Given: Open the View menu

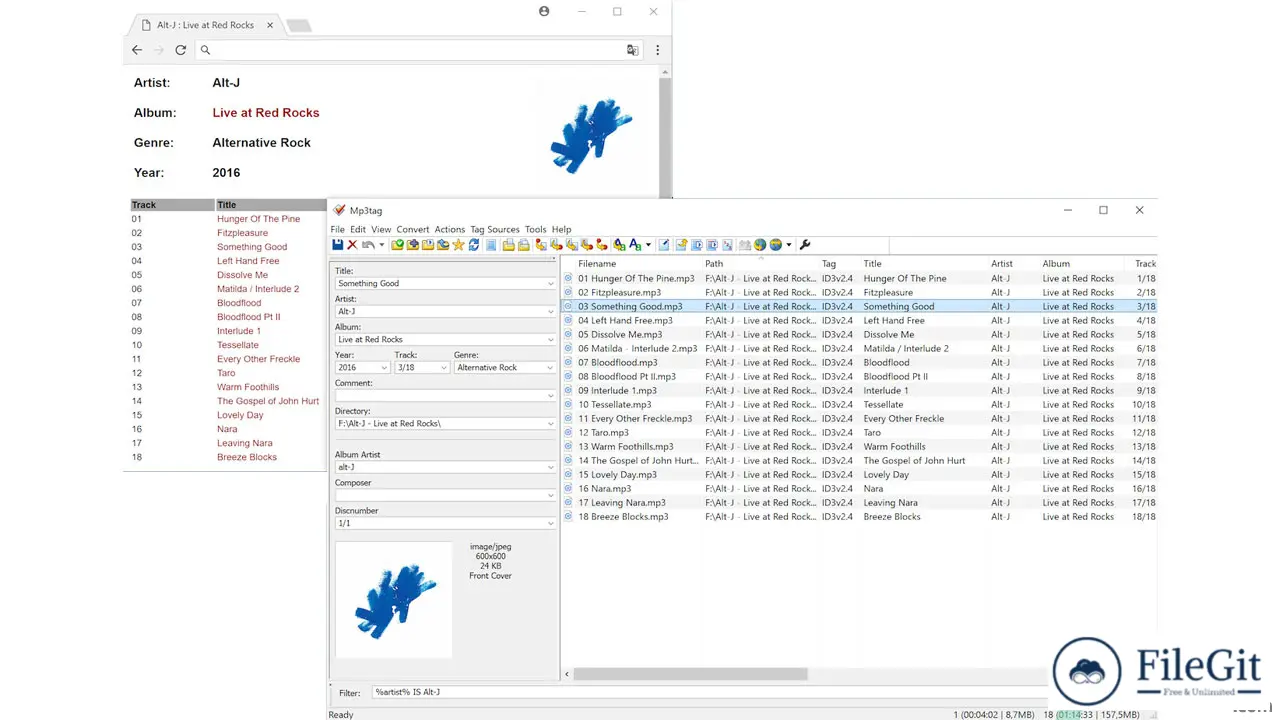Looking at the screenshot, I should [x=381, y=229].
